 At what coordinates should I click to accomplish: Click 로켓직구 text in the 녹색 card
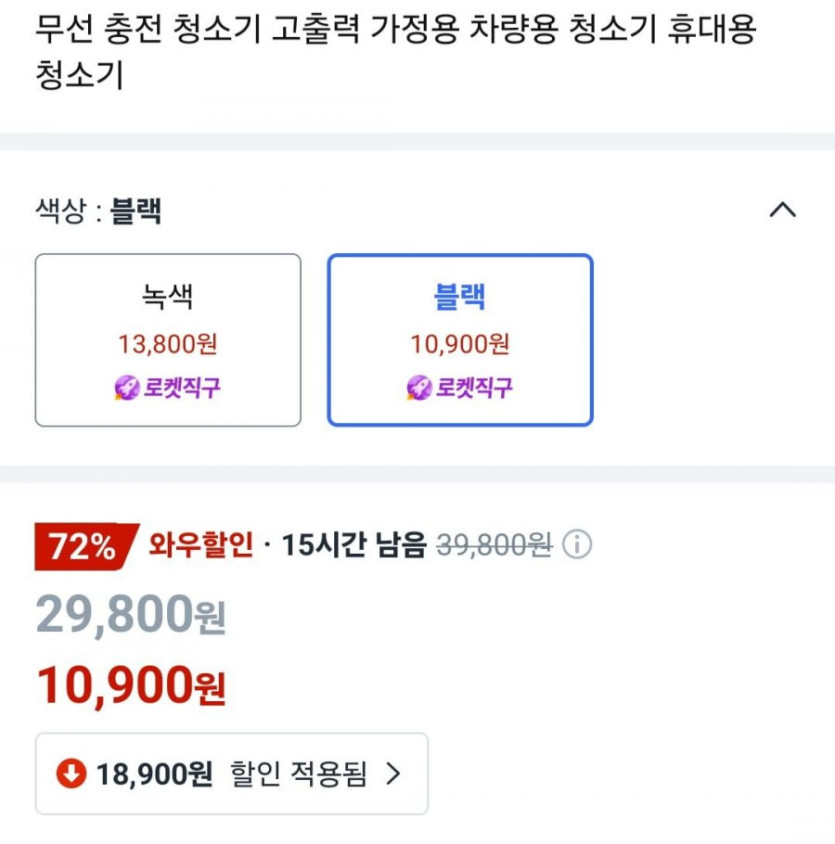tap(181, 389)
